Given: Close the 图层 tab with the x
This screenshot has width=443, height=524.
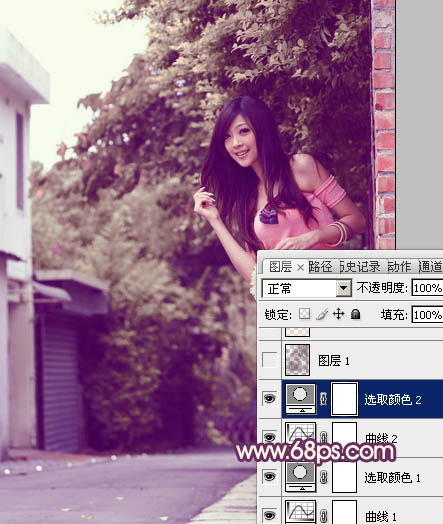Looking at the screenshot, I should 300,267.
